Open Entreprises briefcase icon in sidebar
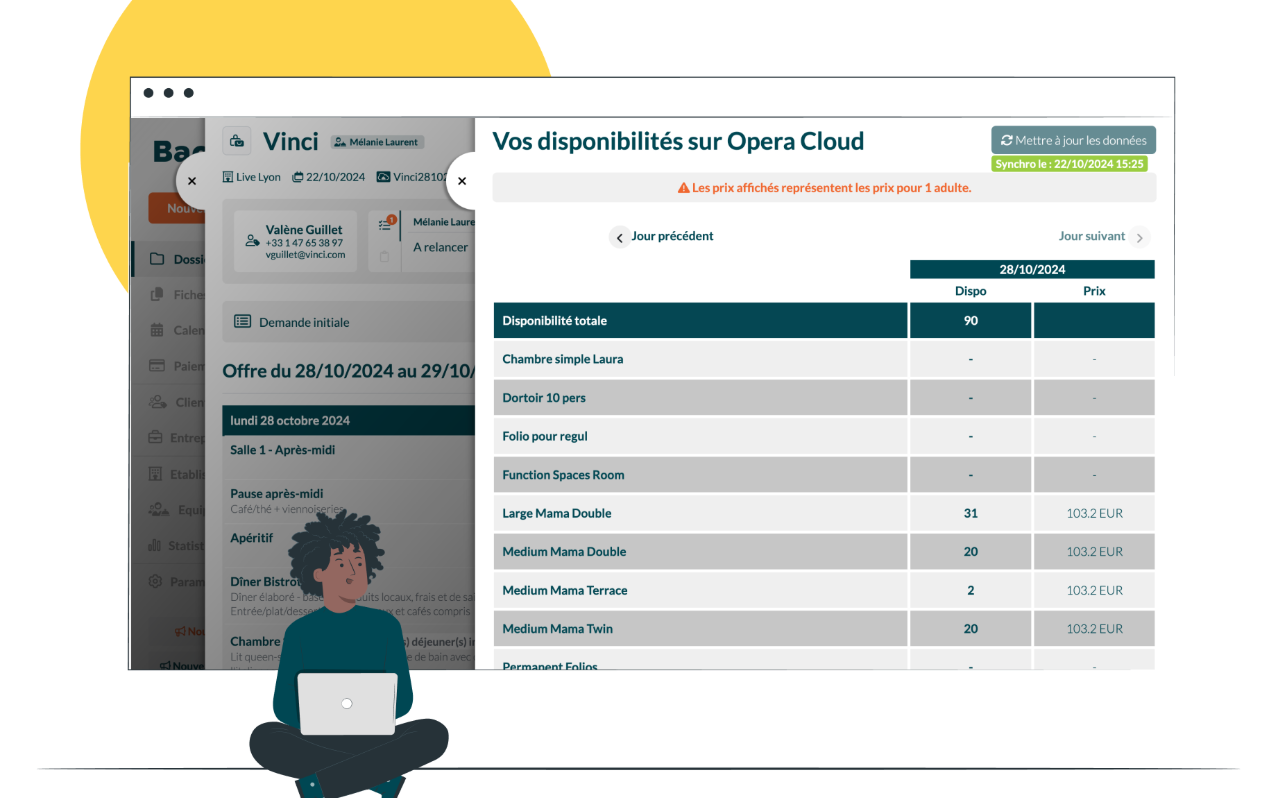The width and height of the screenshot is (1278, 798). pyautogui.click(x=156, y=438)
